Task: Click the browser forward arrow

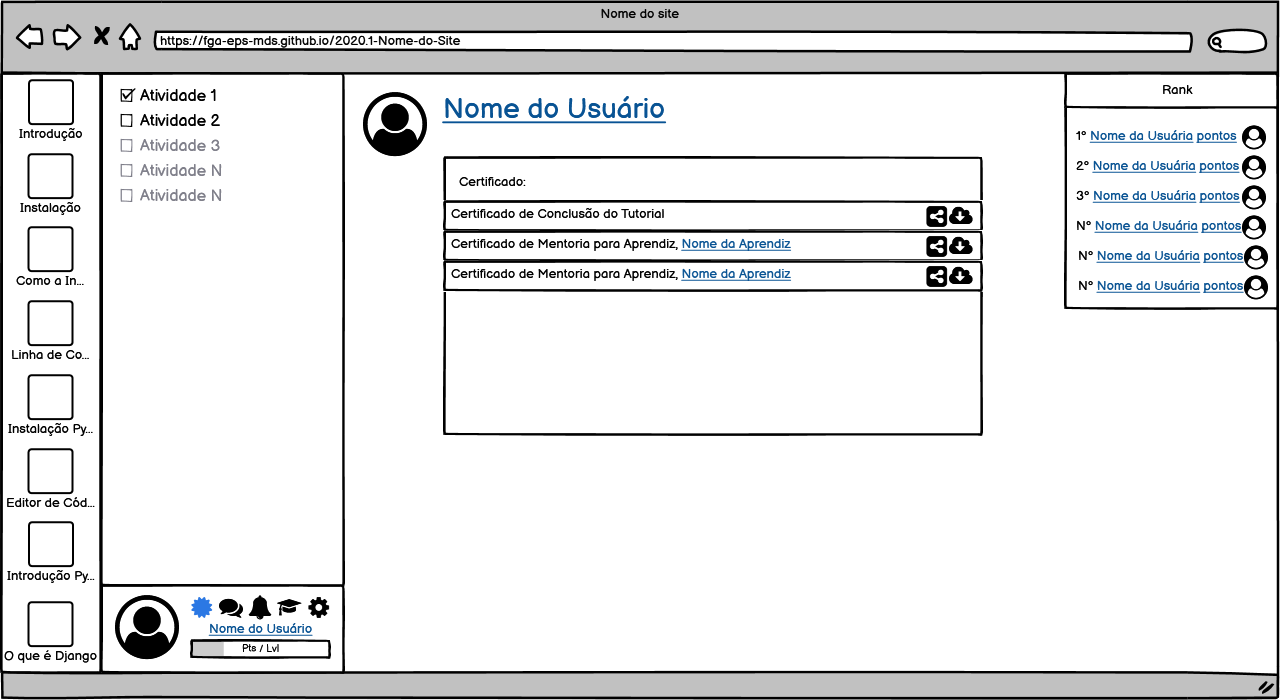Action: click(67, 38)
